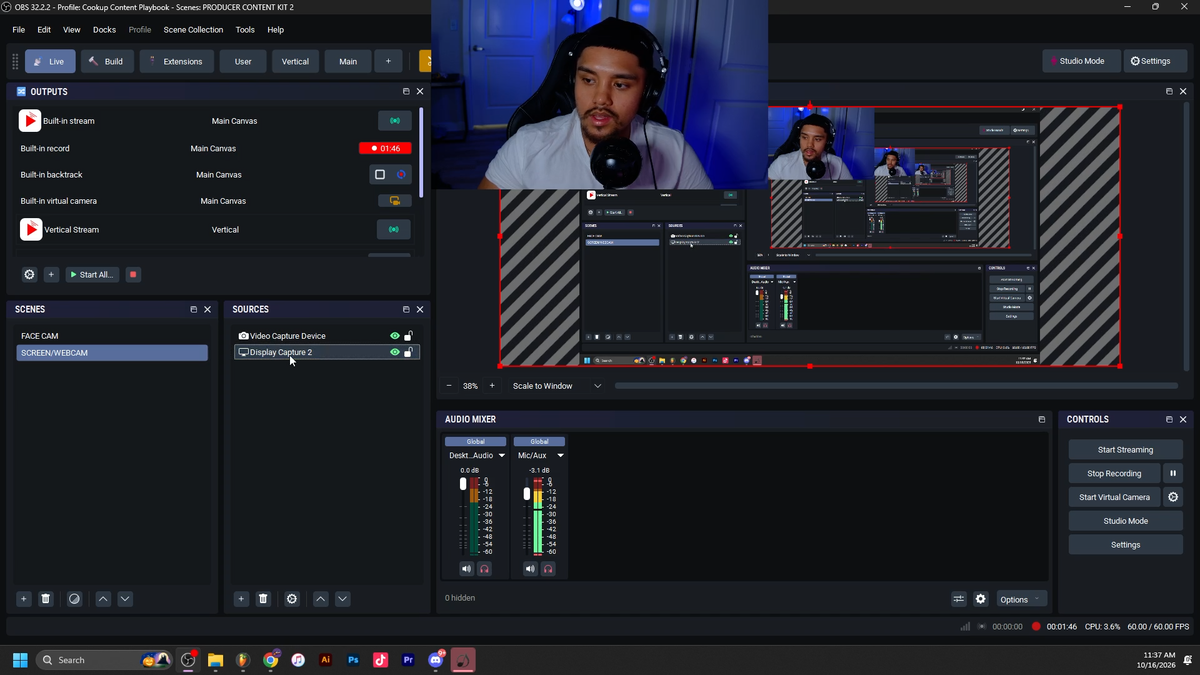Screen dimensions: 1200x675
Task: Hide Video Capture Device source
Action: (x=395, y=336)
